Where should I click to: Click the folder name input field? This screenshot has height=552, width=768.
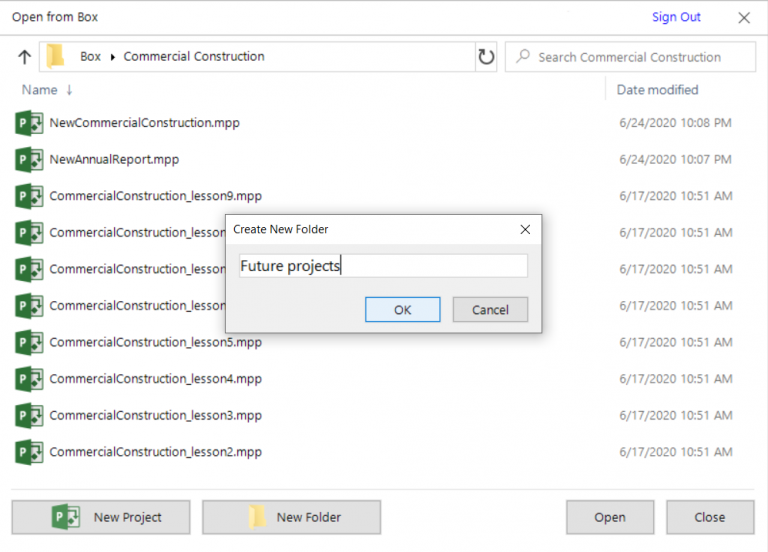pos(383,265)
